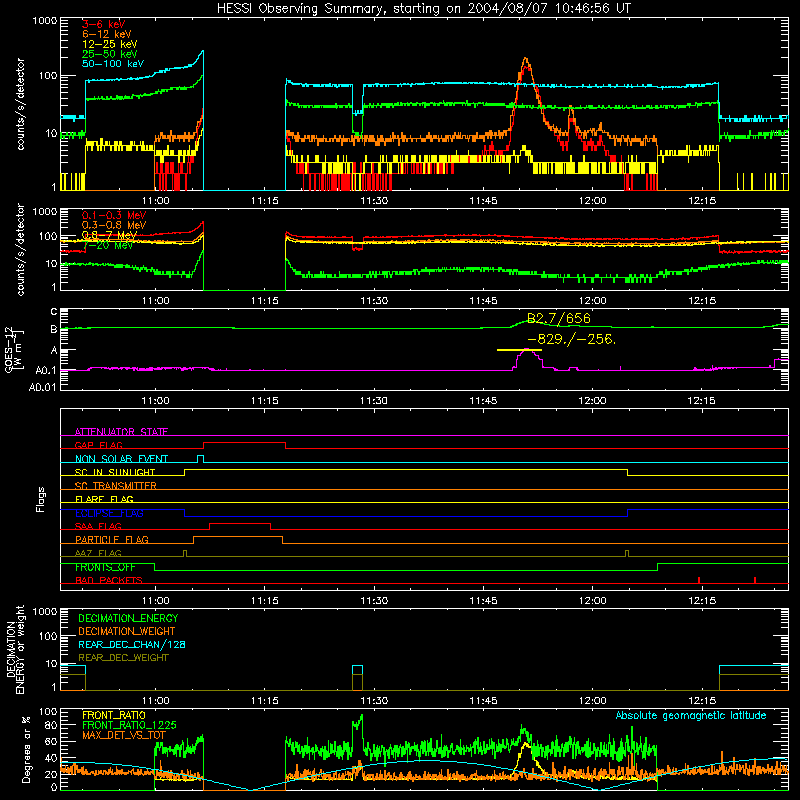The width and height of the screenshot is (800, 800).
Task: Click the 12:00 time label under the GOES panel
Action: click(592, 401)
